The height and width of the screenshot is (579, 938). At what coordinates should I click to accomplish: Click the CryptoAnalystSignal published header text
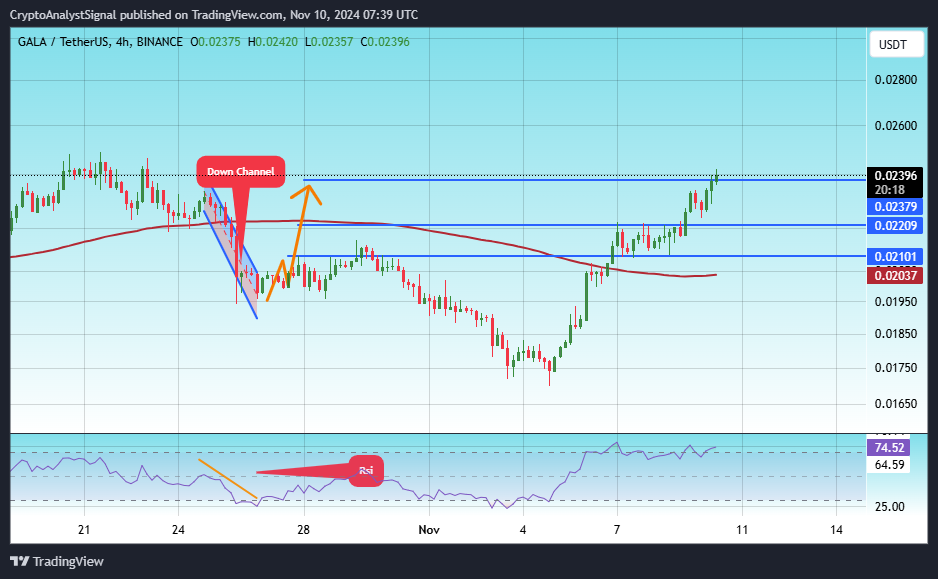[214, 14]
